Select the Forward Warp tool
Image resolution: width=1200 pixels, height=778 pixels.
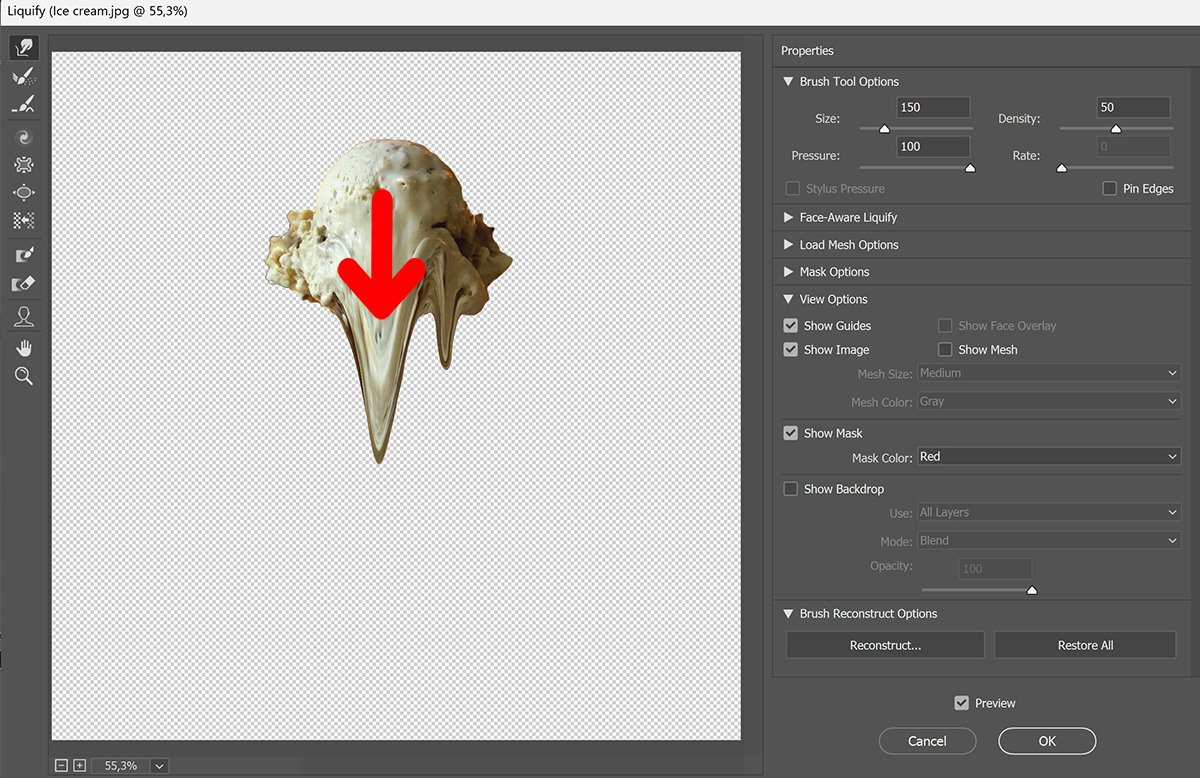click(x=23, y=46)
